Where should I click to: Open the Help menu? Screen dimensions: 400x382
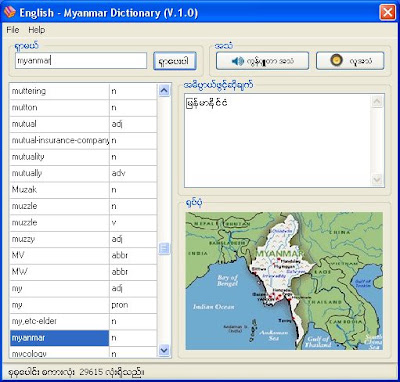pos(36,30)
